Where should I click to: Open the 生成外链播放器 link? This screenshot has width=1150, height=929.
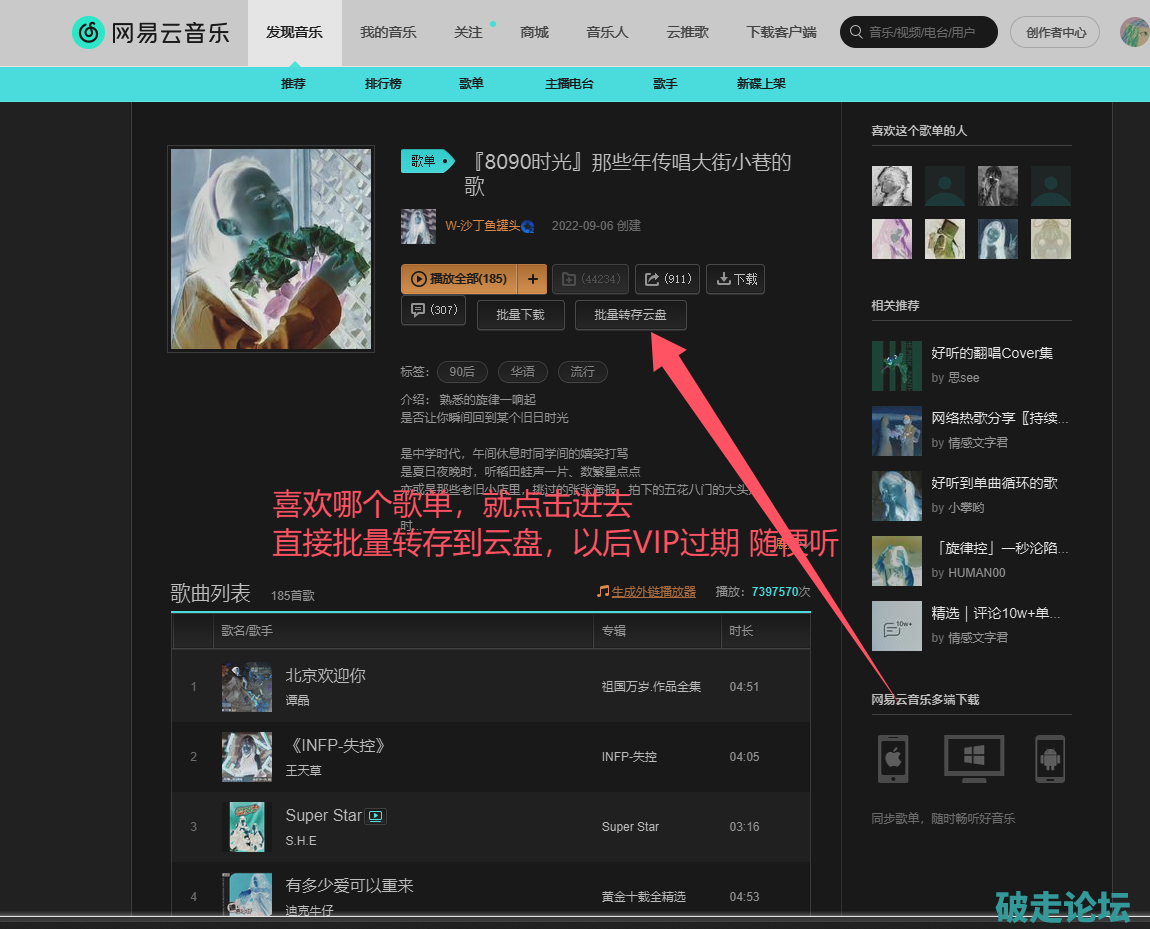[x=653, y=592]
